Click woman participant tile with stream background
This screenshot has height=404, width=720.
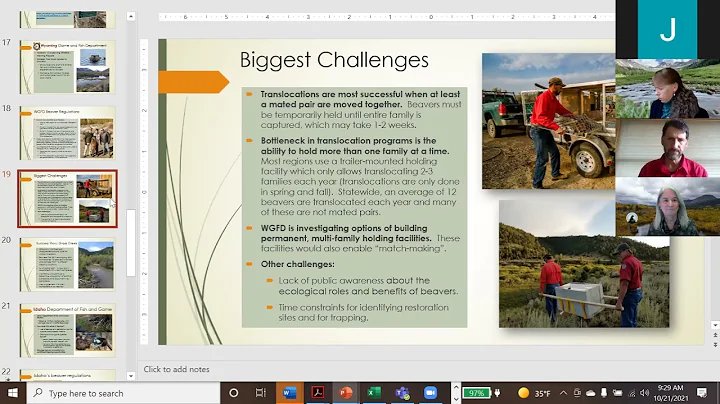click(x=668, y=89)
